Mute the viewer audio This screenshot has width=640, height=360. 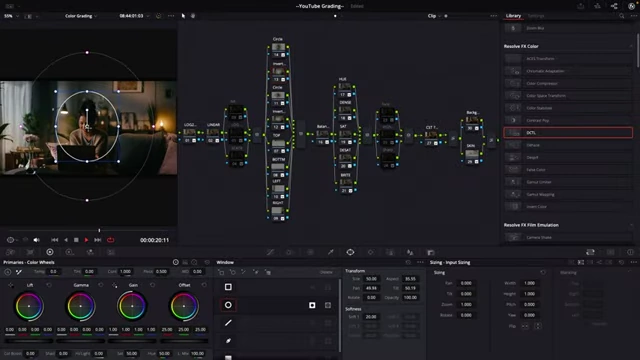36,240
